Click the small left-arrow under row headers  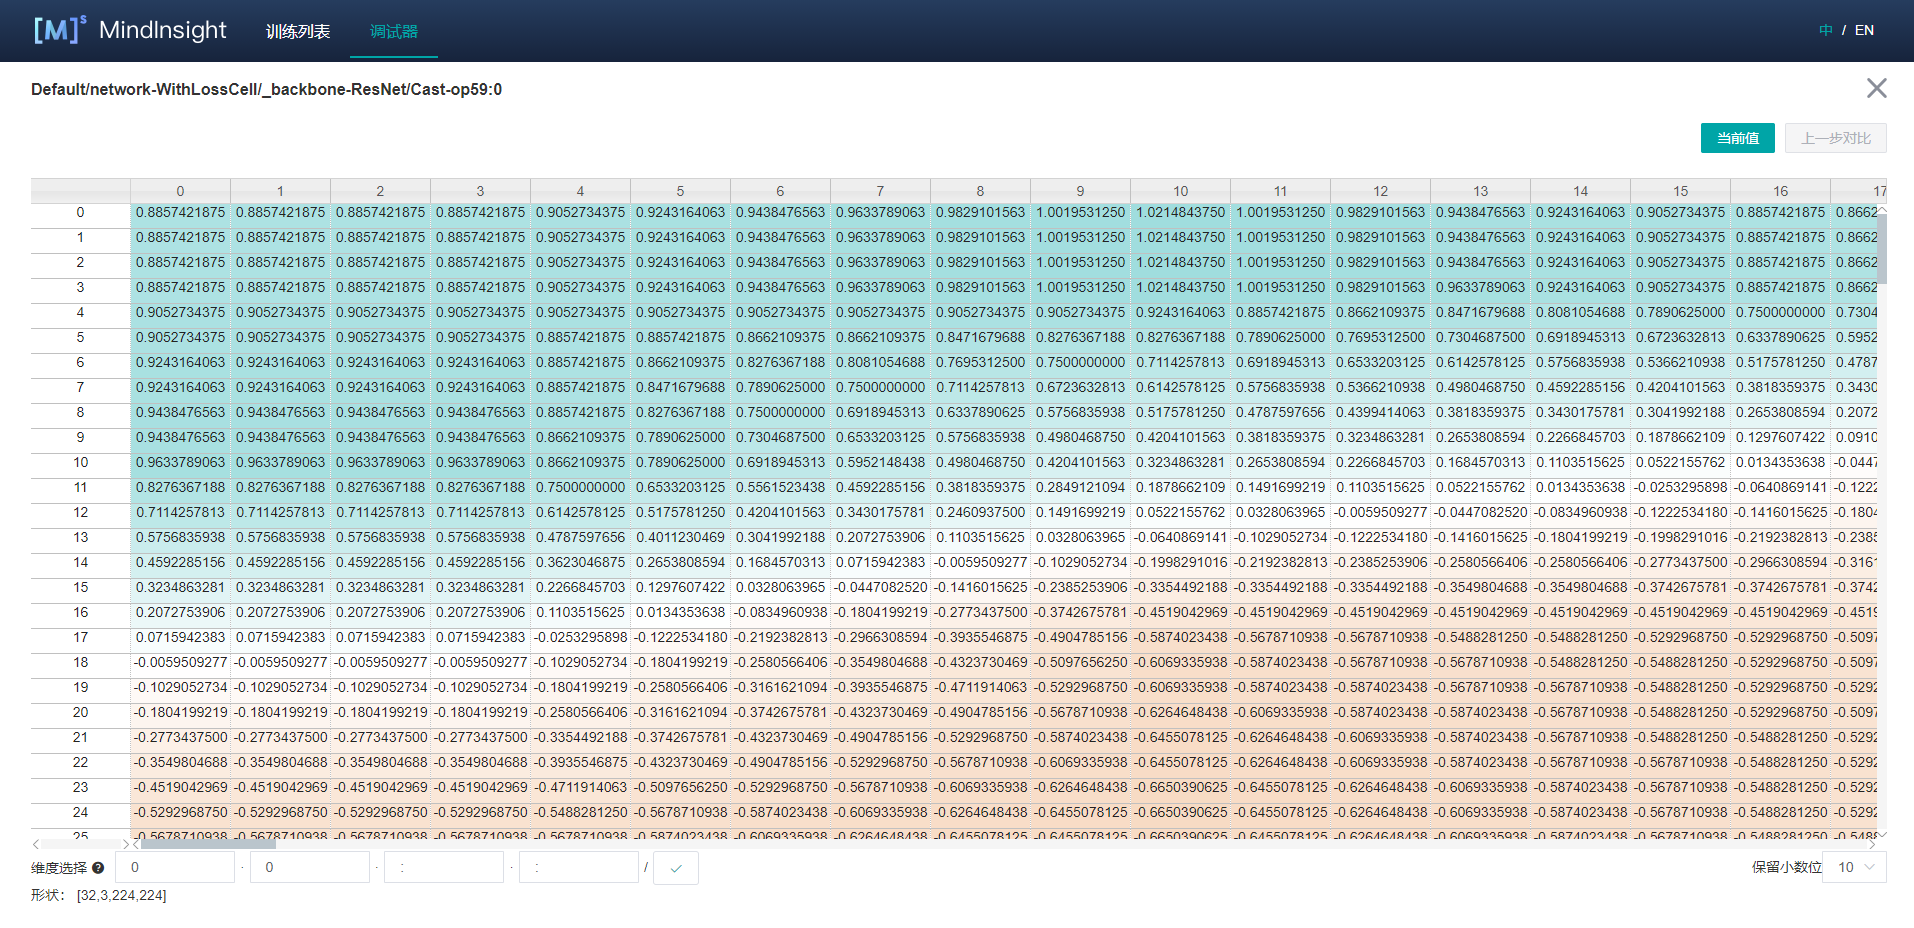click(x=36, y=844)
